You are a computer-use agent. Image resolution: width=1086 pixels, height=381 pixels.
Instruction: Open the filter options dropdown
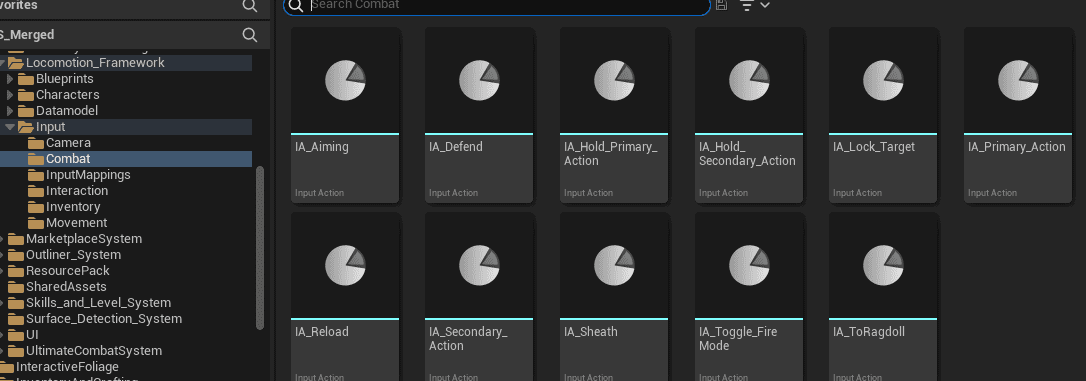[x=754, y=5]
